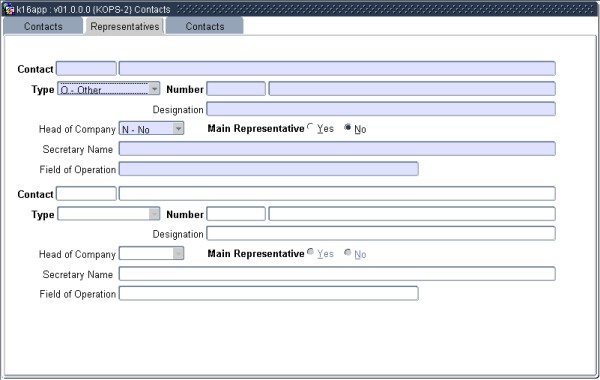Click the second record's Contact code field
The height and width of the screenshot is (380, 600).
(x=86, y=194)
